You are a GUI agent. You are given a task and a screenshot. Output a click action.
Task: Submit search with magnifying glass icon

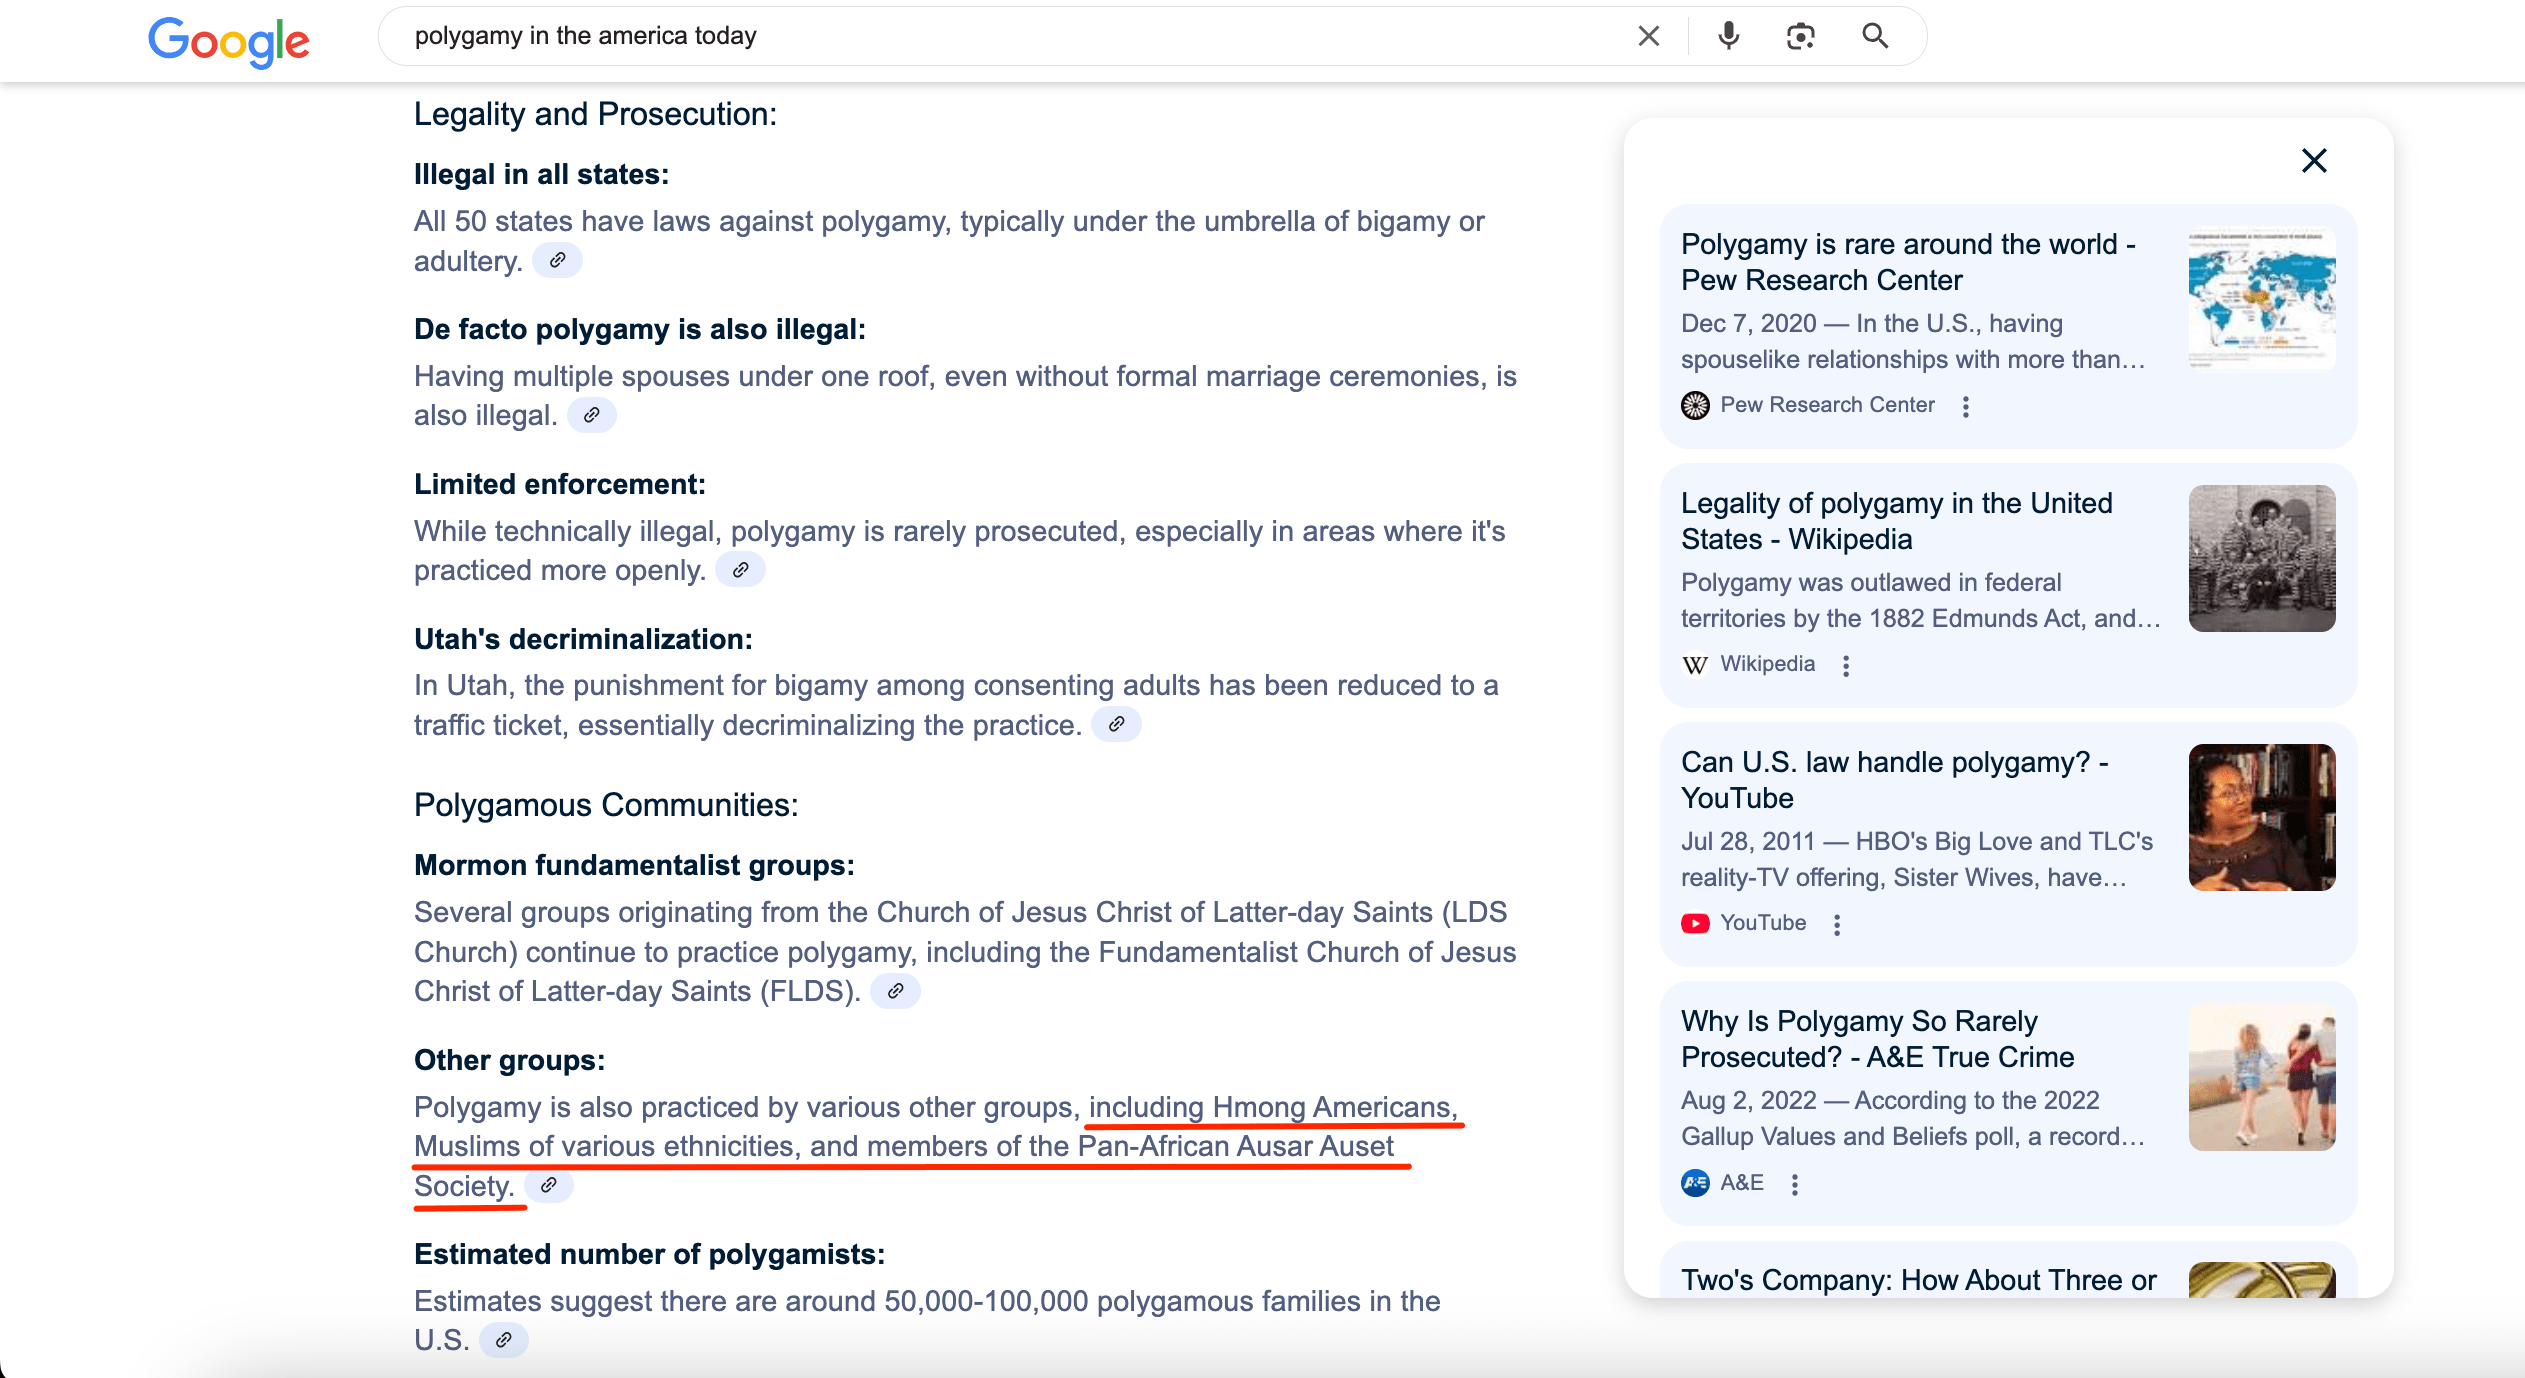click(x=1875, y=36)
